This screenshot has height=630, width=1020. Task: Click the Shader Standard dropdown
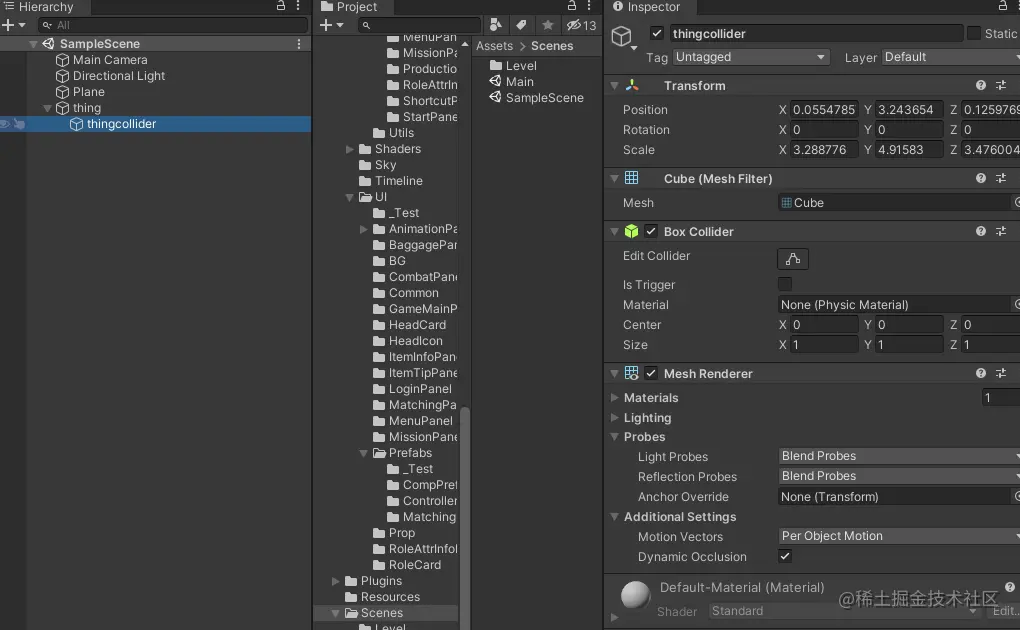coord(844,611)
